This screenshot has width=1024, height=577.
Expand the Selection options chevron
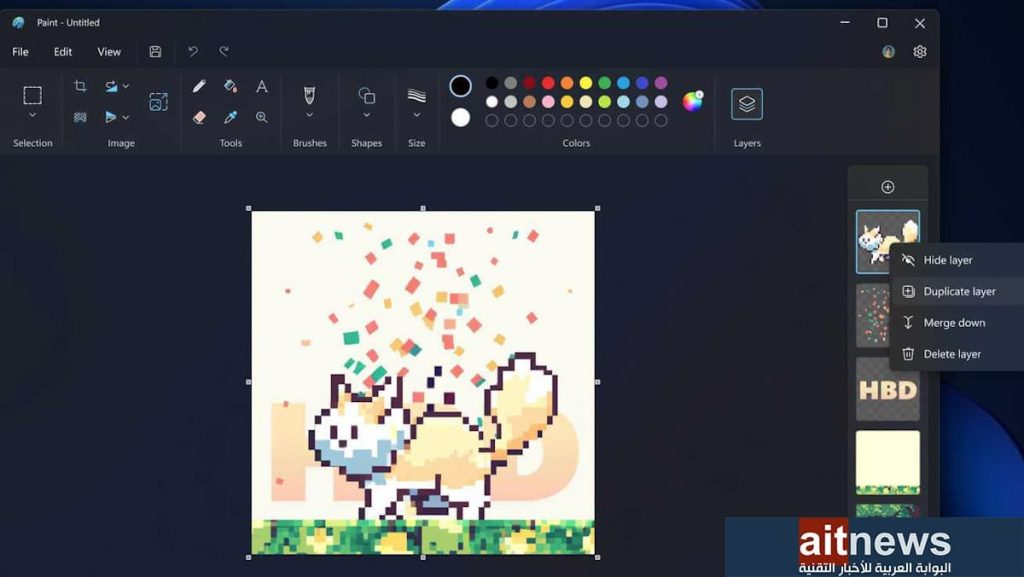click(x=32, y=116)
